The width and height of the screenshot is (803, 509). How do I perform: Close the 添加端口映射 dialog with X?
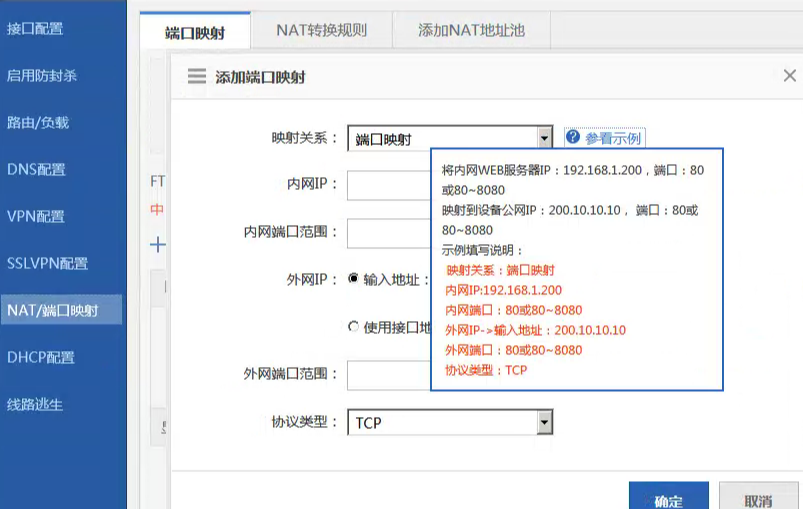tap(789, 76)
